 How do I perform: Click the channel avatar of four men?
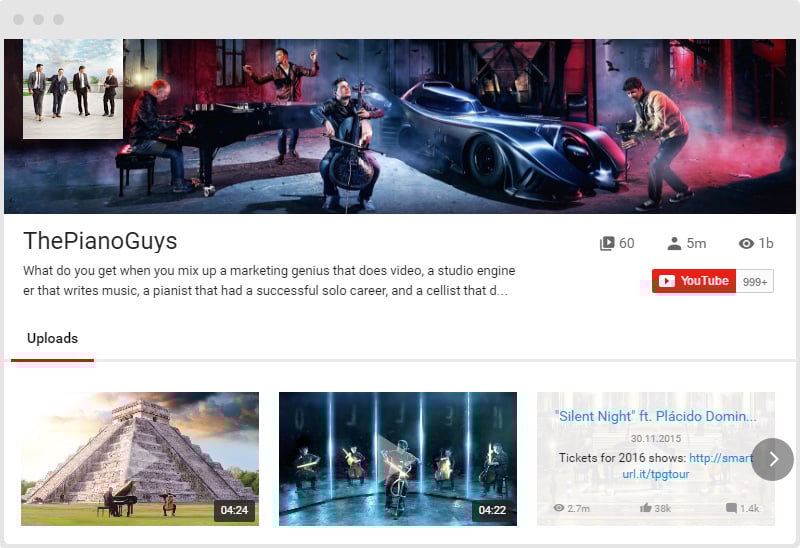73,89
